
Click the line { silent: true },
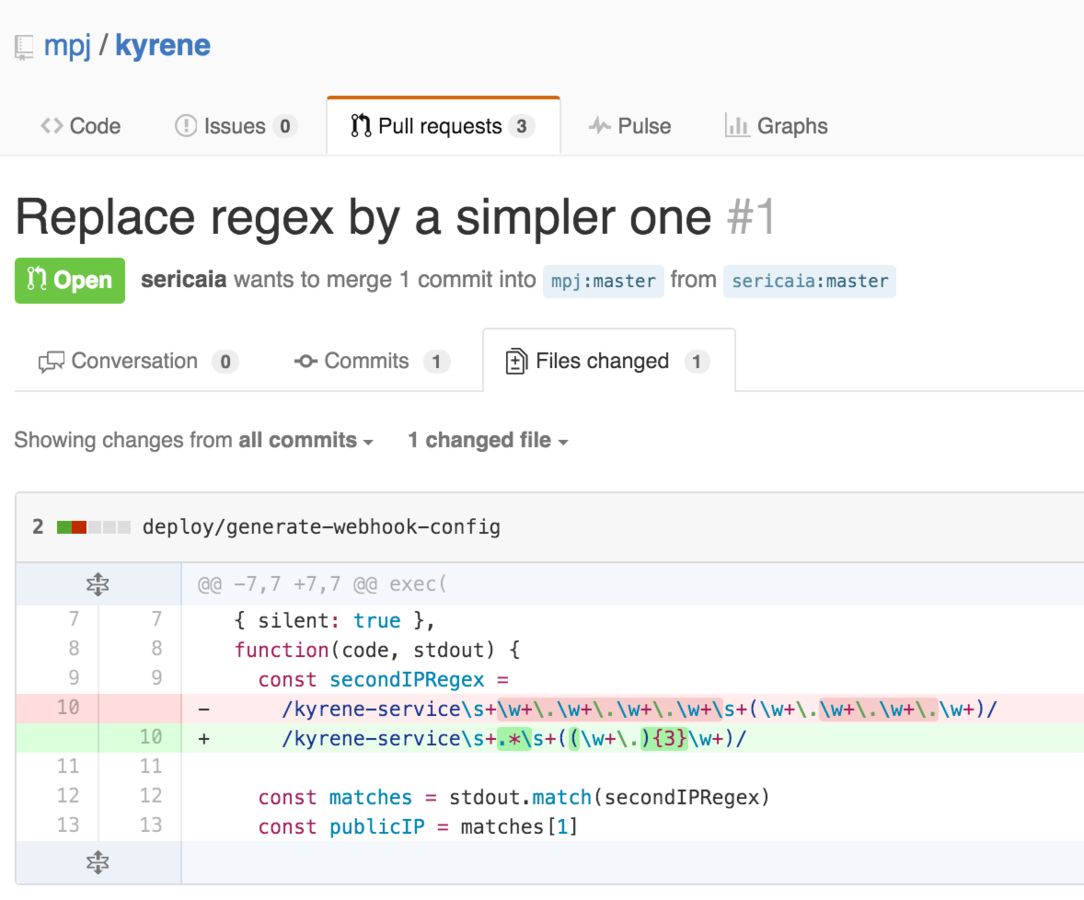tap(335, 621)
